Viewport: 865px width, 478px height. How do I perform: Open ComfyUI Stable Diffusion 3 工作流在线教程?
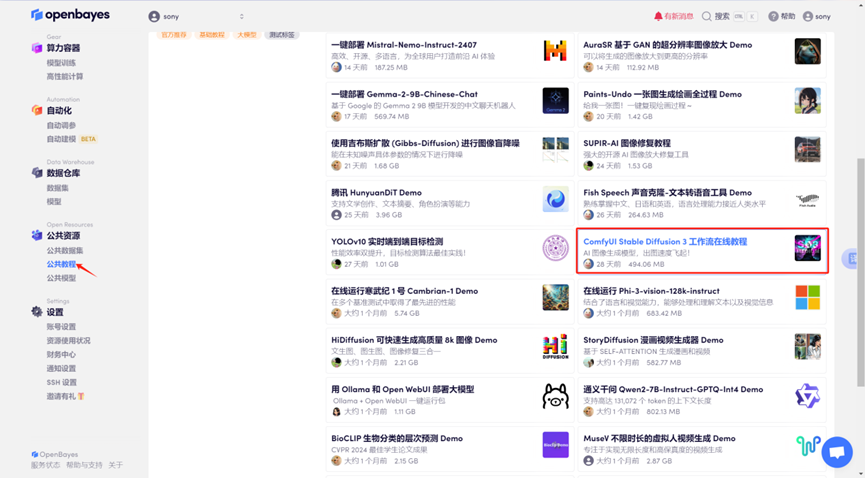(x=665, y=241)
